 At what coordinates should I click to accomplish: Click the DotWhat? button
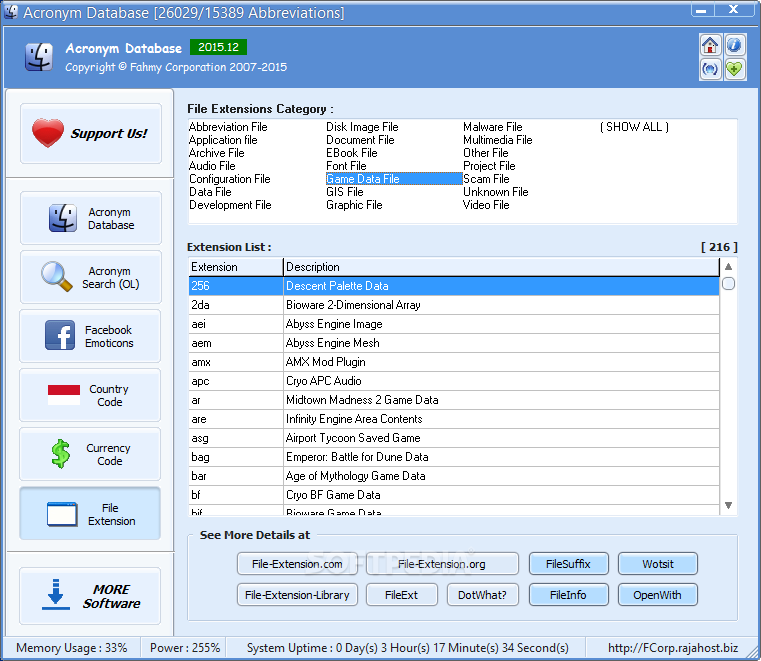[x=482, y=595]
